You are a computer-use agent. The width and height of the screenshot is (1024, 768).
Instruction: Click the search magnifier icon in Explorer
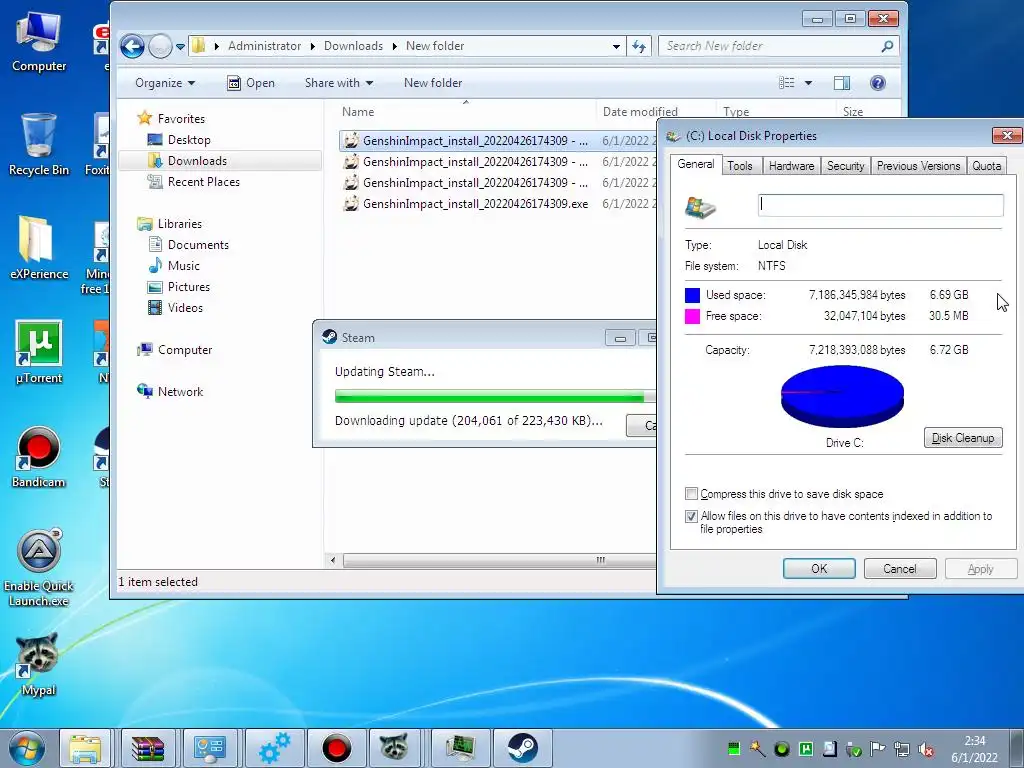pos(887,46)
